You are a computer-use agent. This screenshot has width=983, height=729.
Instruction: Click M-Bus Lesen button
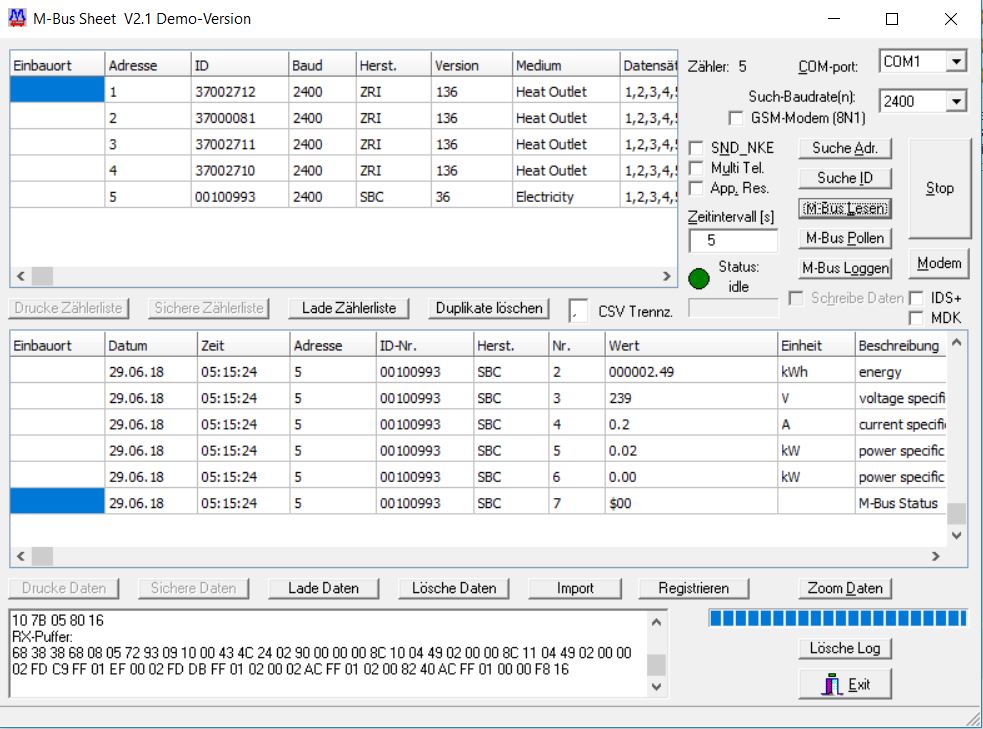[x=844, y=208]
